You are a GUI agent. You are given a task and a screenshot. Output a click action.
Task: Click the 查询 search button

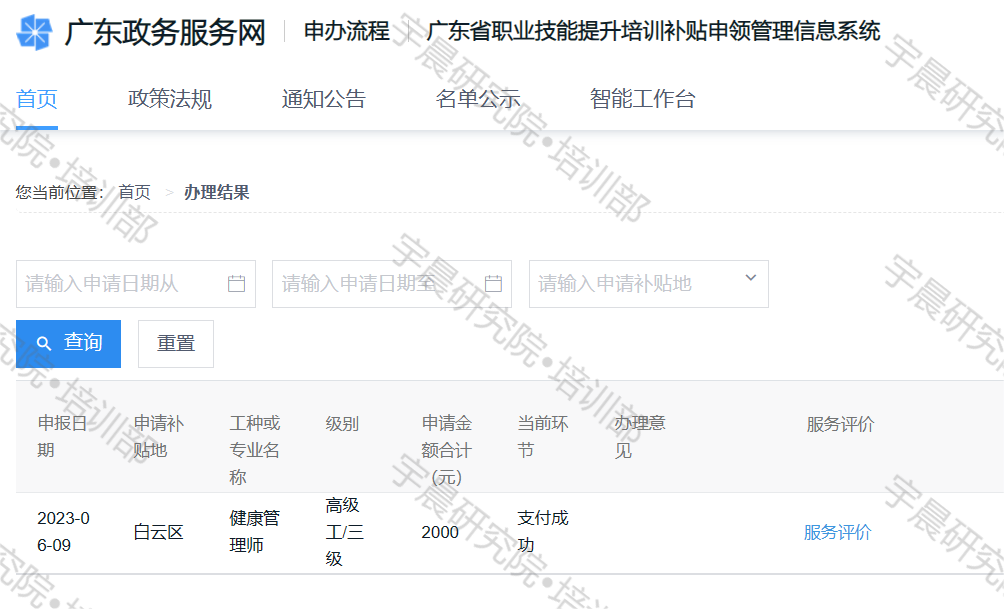pos(69,342)
